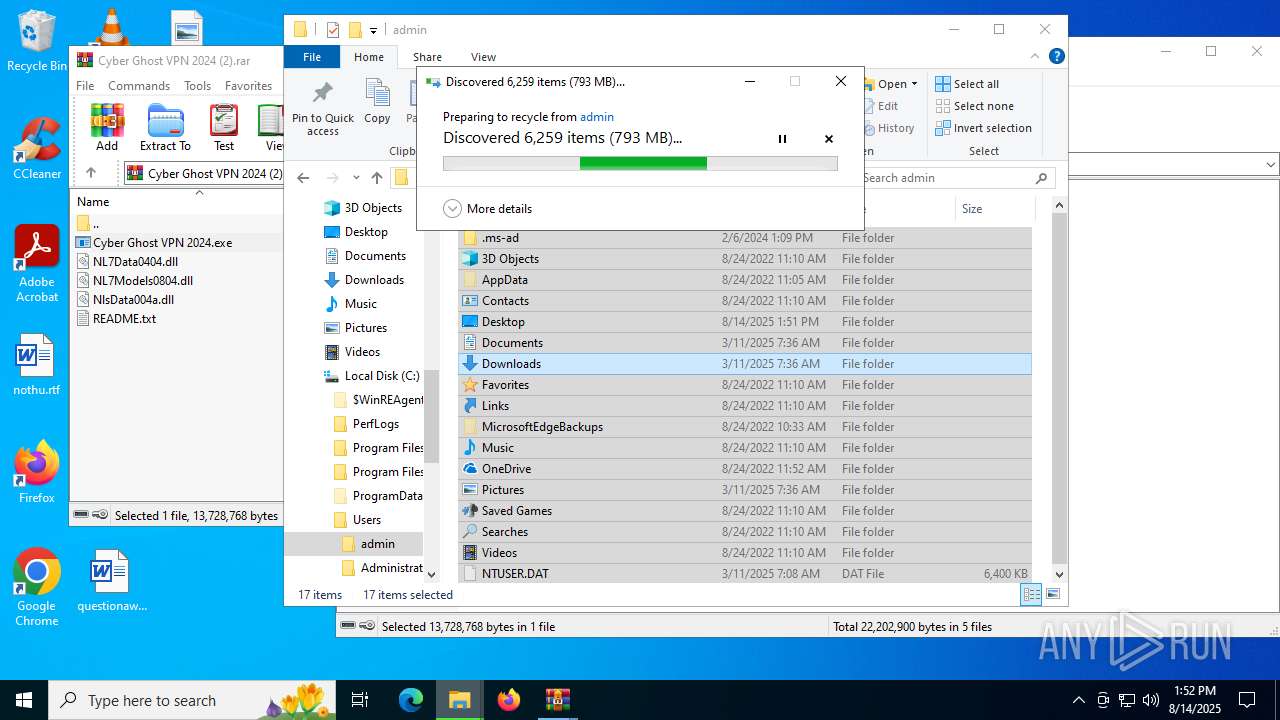The image size is (1280, 720).
Task: Click Pin to Quick access icon
Action: pos(323,108)
